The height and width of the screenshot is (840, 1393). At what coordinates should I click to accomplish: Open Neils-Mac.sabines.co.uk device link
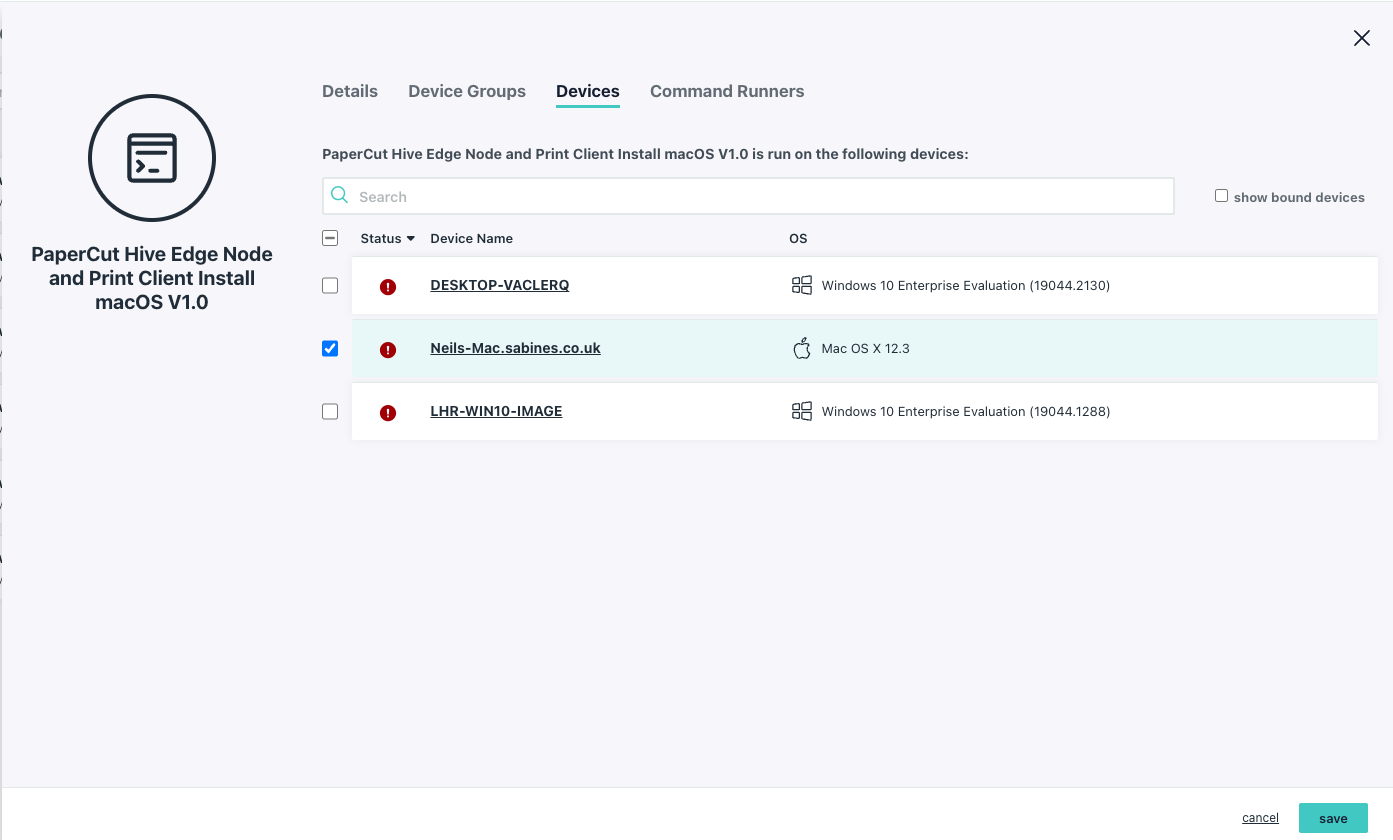tap(515, 348)
